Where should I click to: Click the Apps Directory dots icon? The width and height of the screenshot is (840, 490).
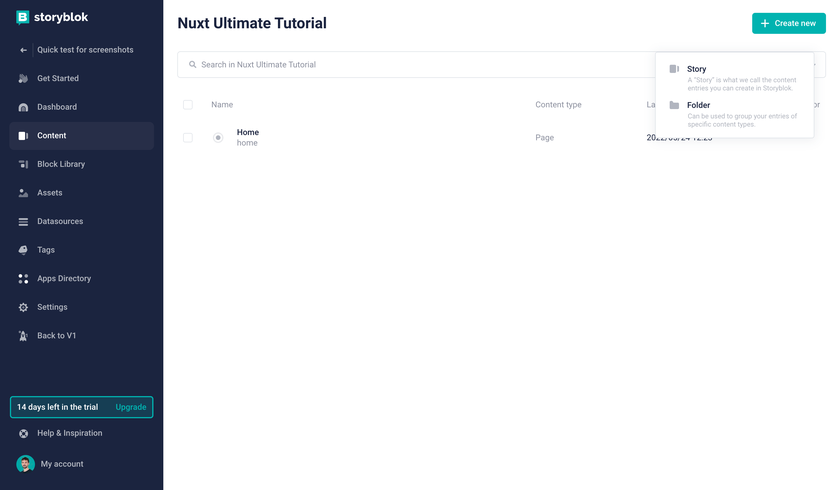tap(23, 278)
